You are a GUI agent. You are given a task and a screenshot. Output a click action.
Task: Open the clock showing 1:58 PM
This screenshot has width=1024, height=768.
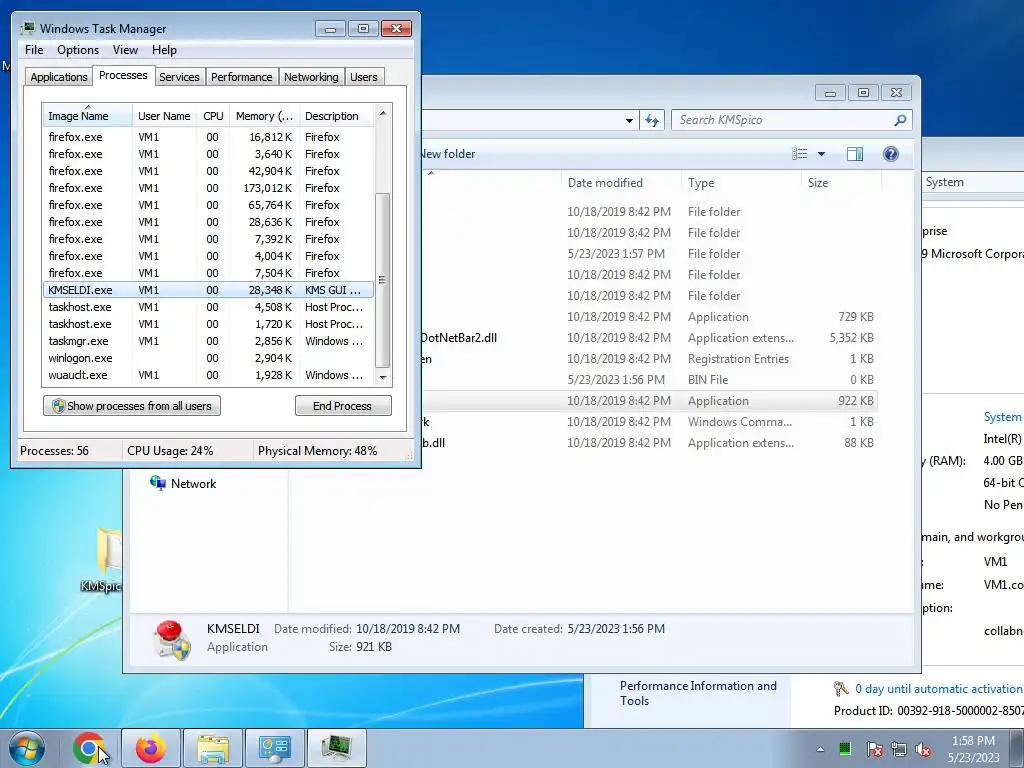(973, 748)
